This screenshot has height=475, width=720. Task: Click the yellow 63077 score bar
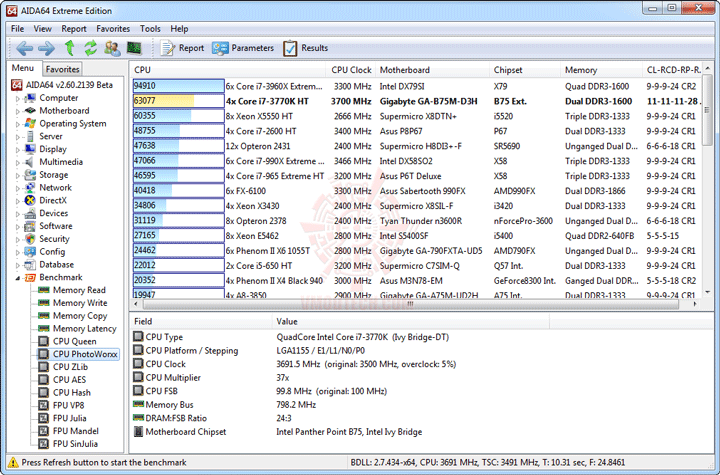coord(178,101)
